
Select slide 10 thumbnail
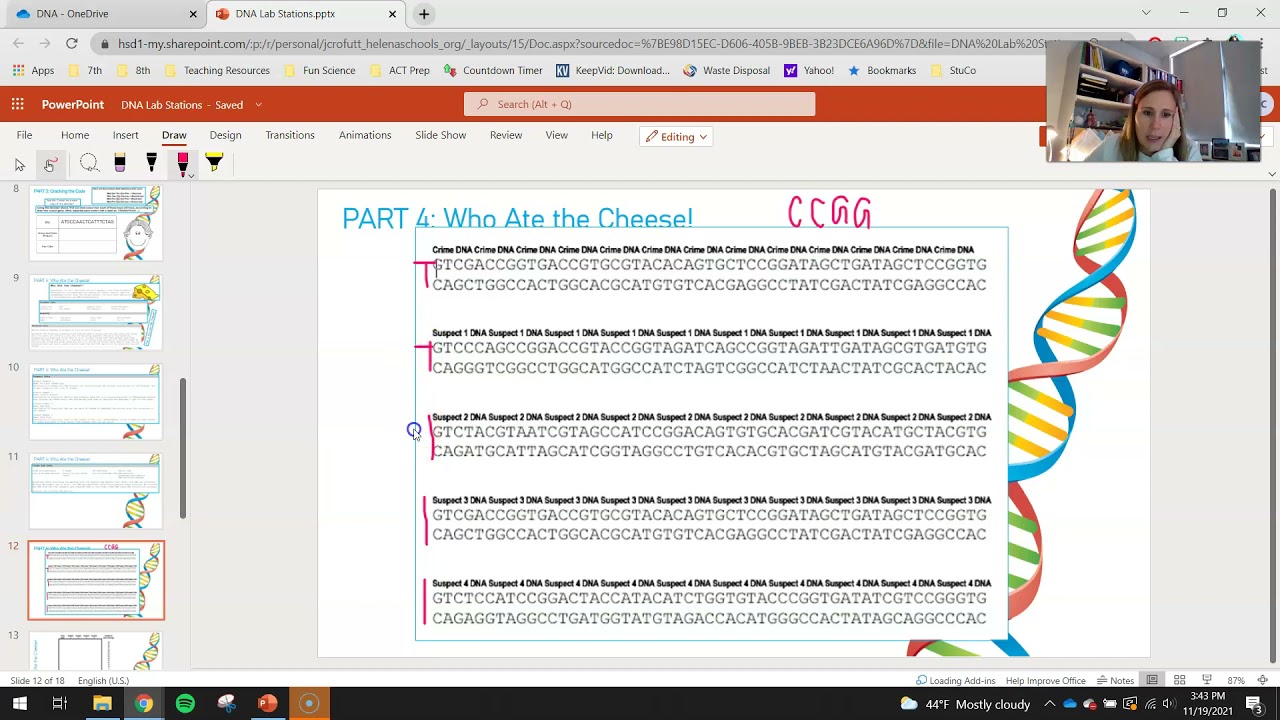(x=96, y=402)
